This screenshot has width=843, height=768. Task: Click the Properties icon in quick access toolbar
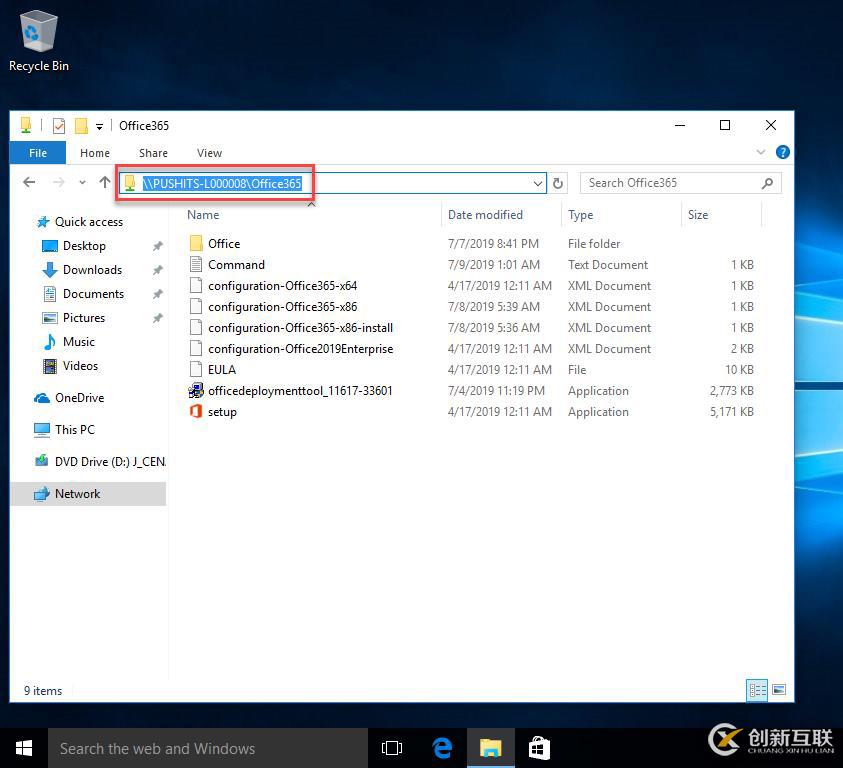click(x=59, y=126)
